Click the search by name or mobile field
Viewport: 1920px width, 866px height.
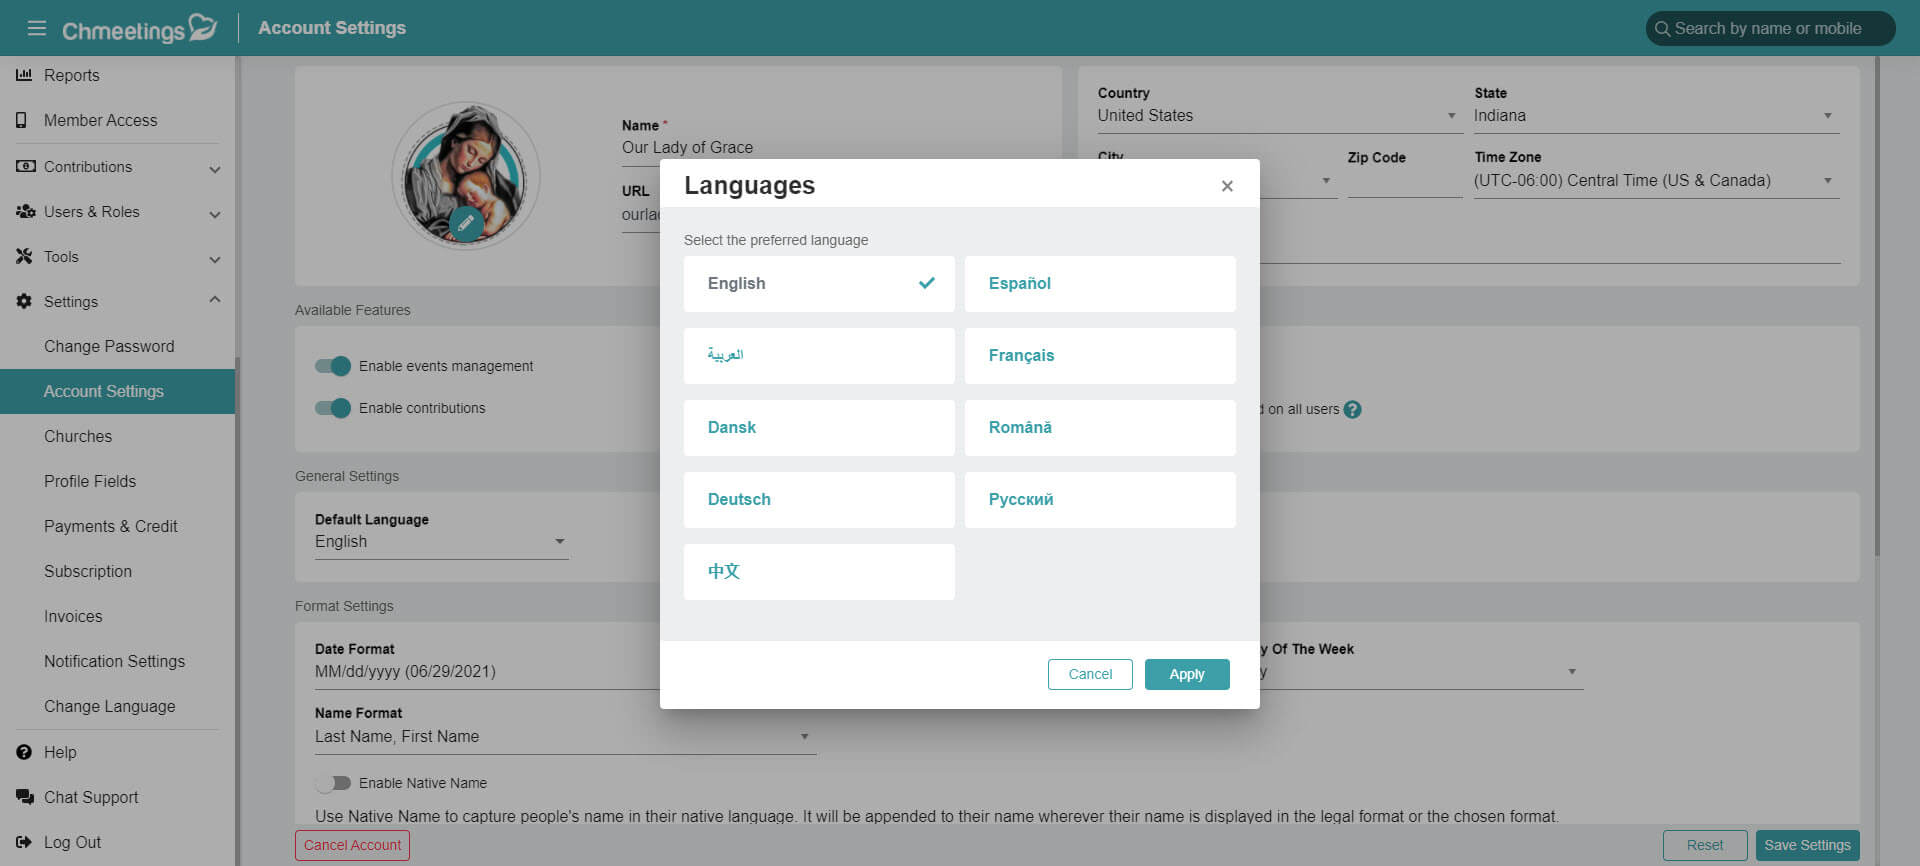point(1770,29)
